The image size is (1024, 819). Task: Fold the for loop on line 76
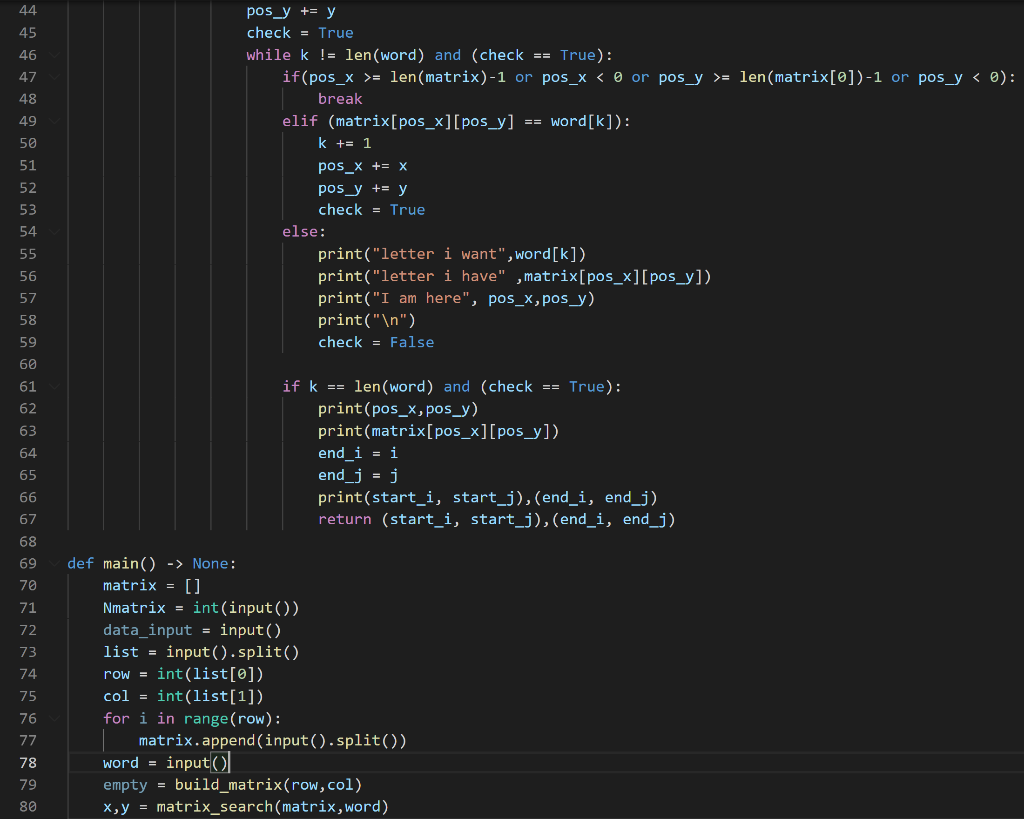click(x=55, y=718)
